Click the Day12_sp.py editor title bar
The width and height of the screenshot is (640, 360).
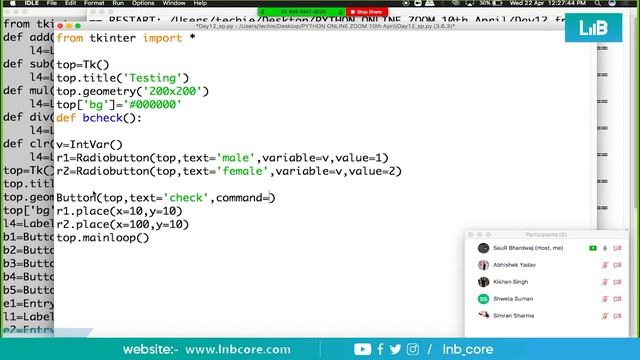pyautogui.click(x=325, y=26)
